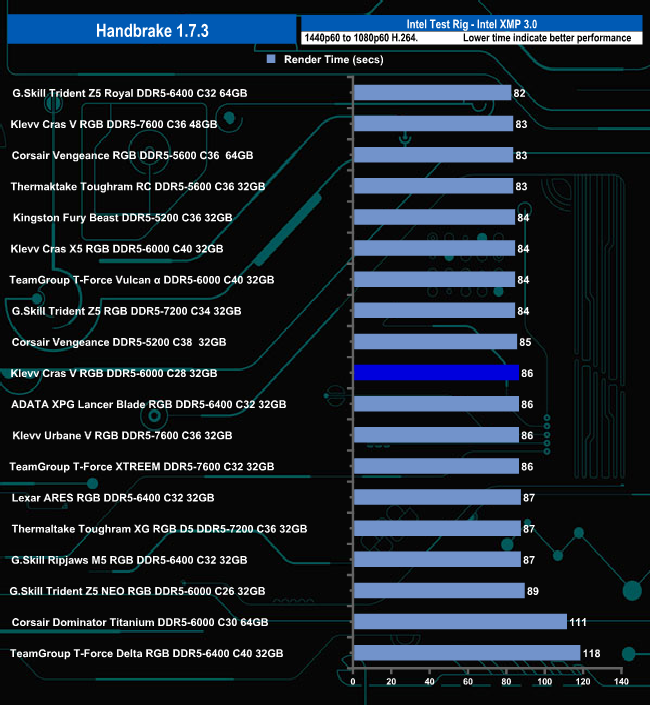Click the Handbrake 1.7.3 chart title
This screenshot has height=705, width=650.
coord(152,31)
